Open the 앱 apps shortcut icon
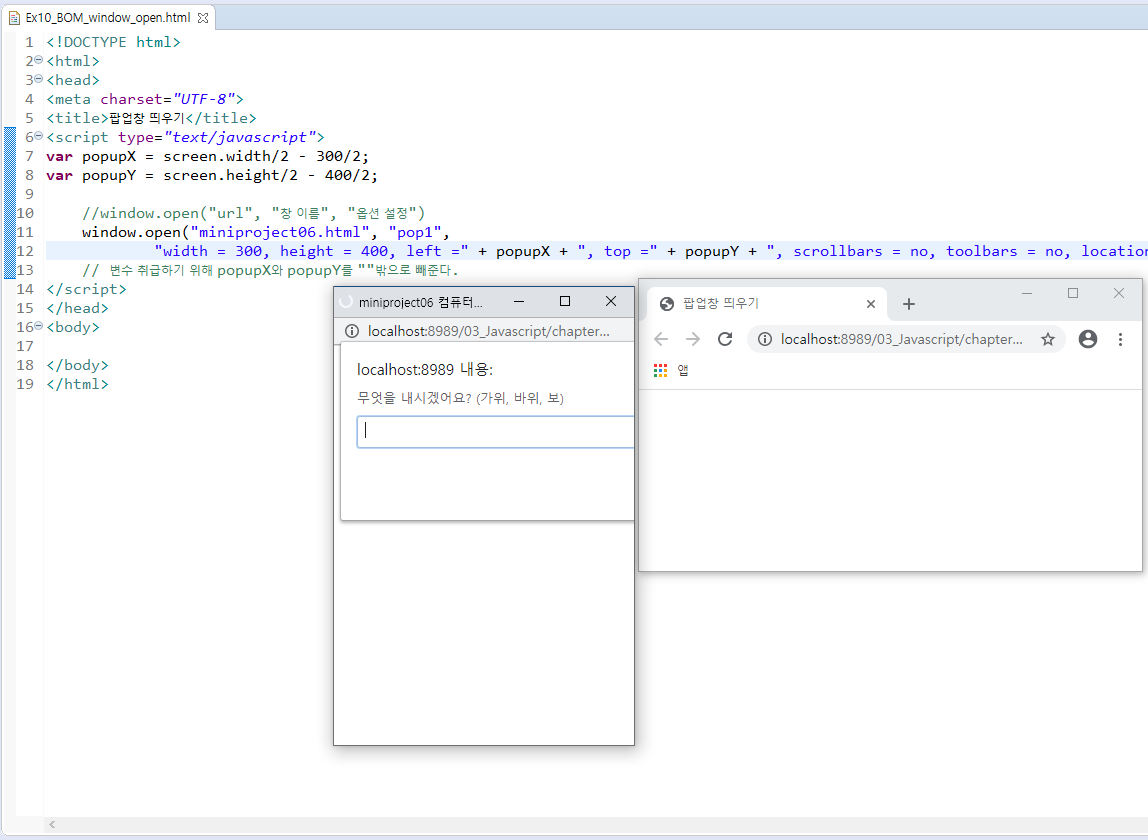This screenshot has height=840, width=1148. 660,371
